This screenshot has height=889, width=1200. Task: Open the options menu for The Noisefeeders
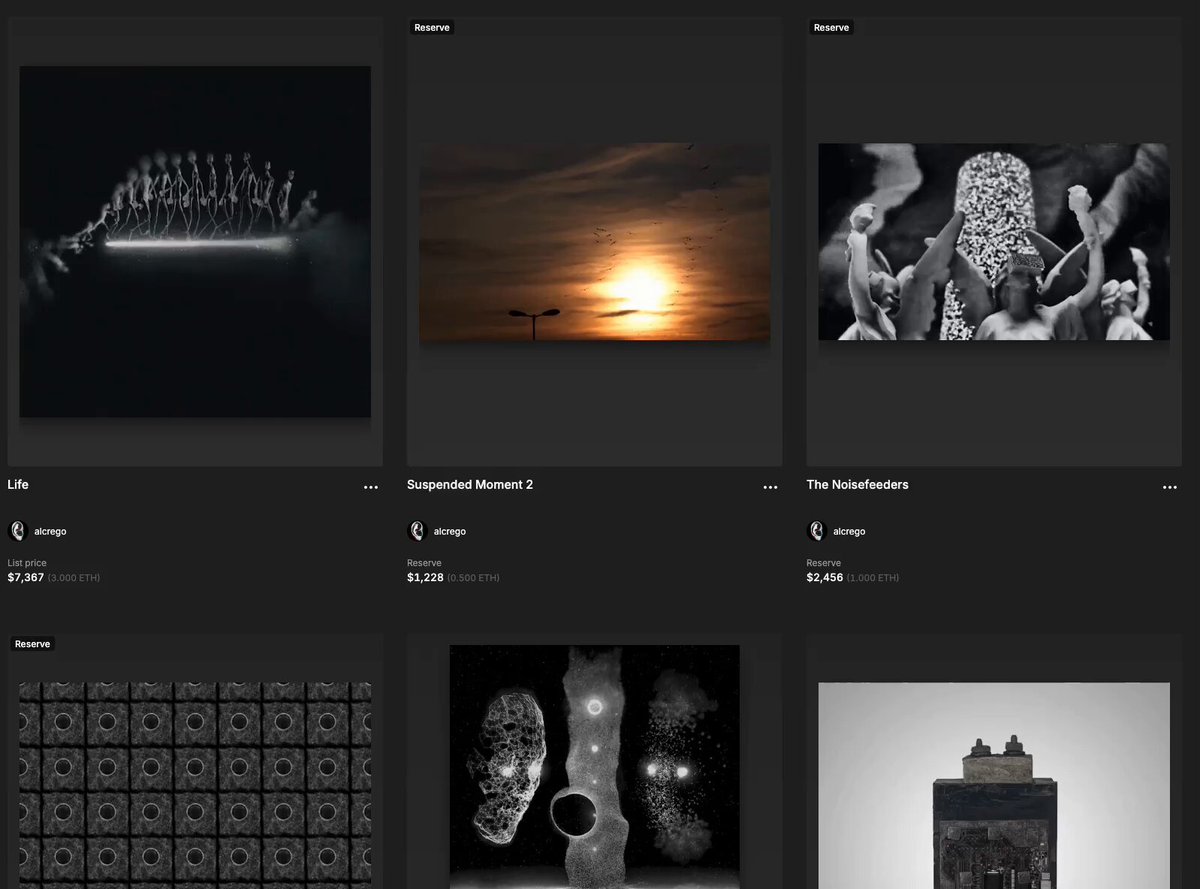1170,487
